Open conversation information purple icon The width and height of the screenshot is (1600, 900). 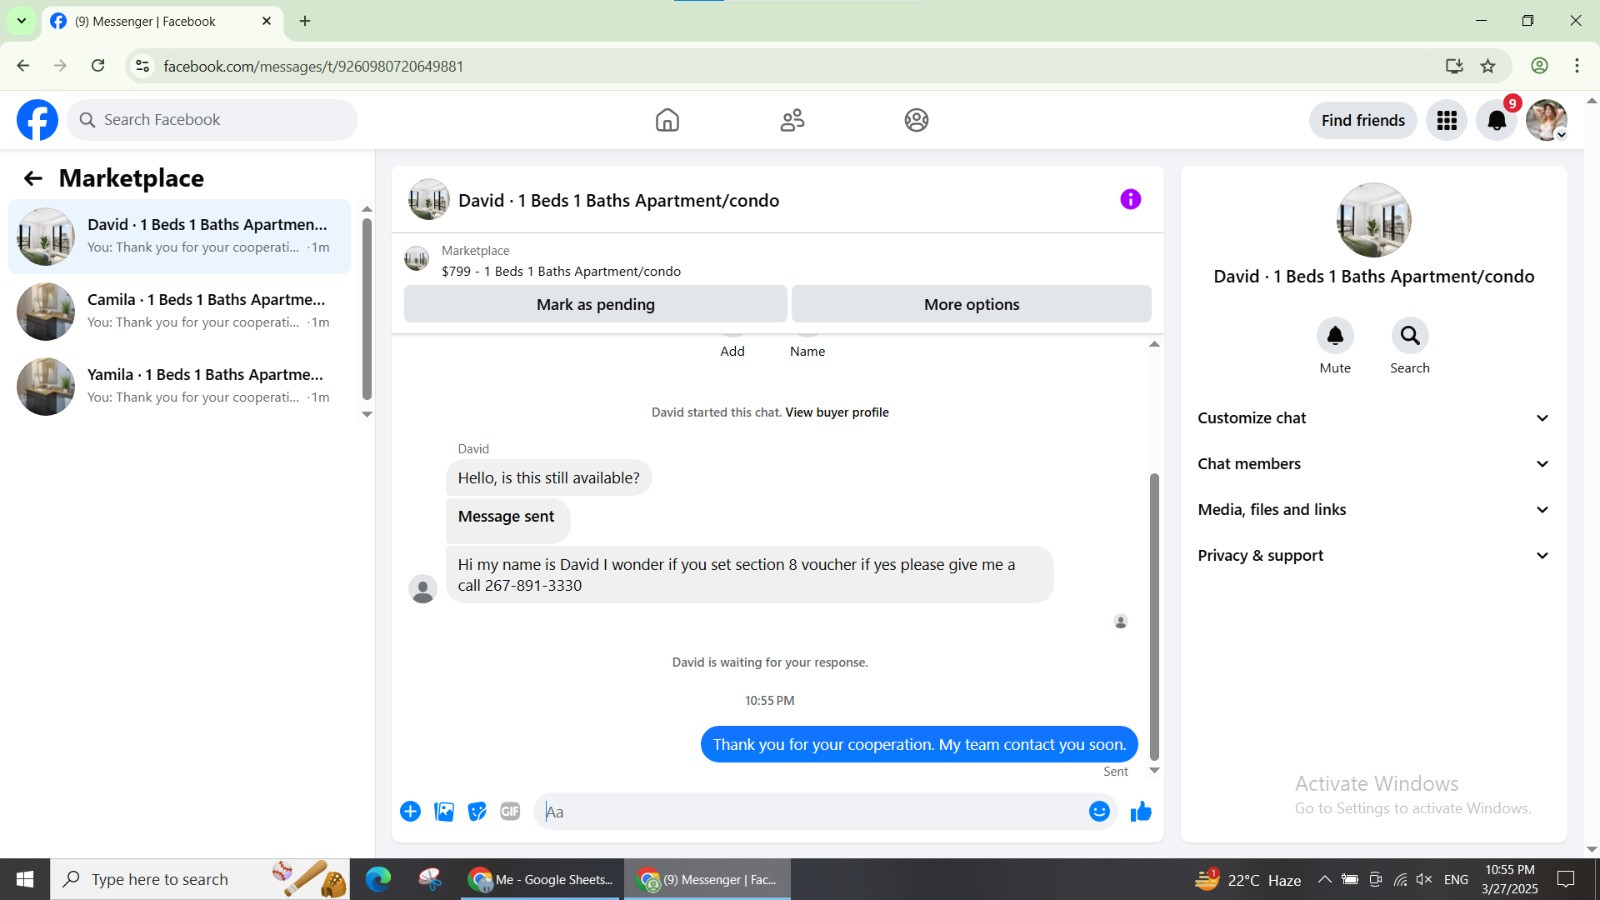click(x=1131, y=199)
